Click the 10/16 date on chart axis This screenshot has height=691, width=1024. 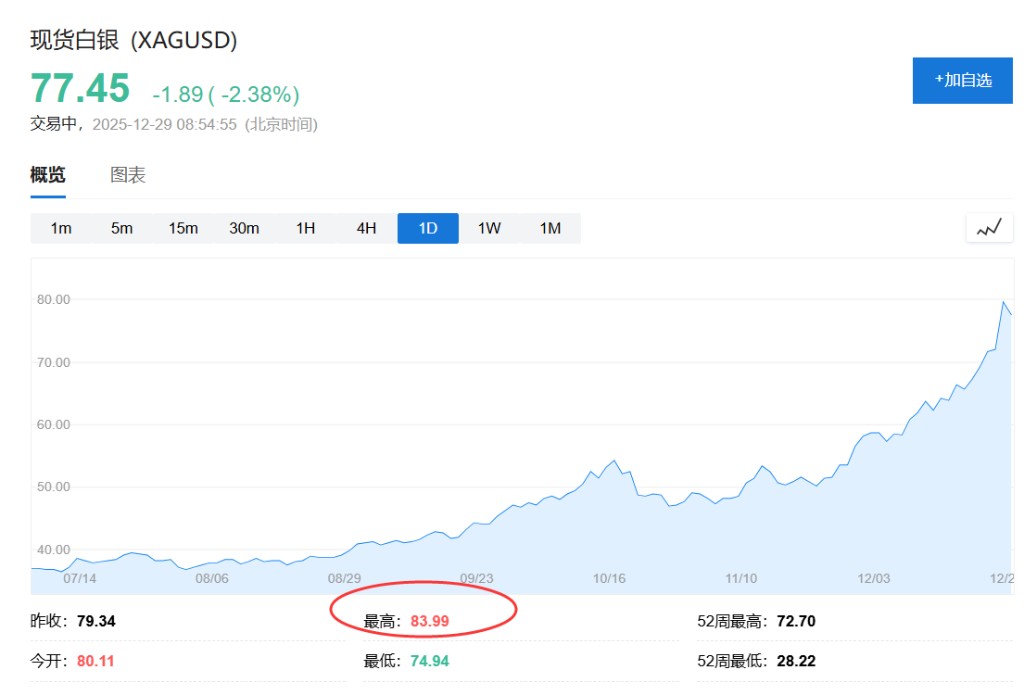[608, 578]
